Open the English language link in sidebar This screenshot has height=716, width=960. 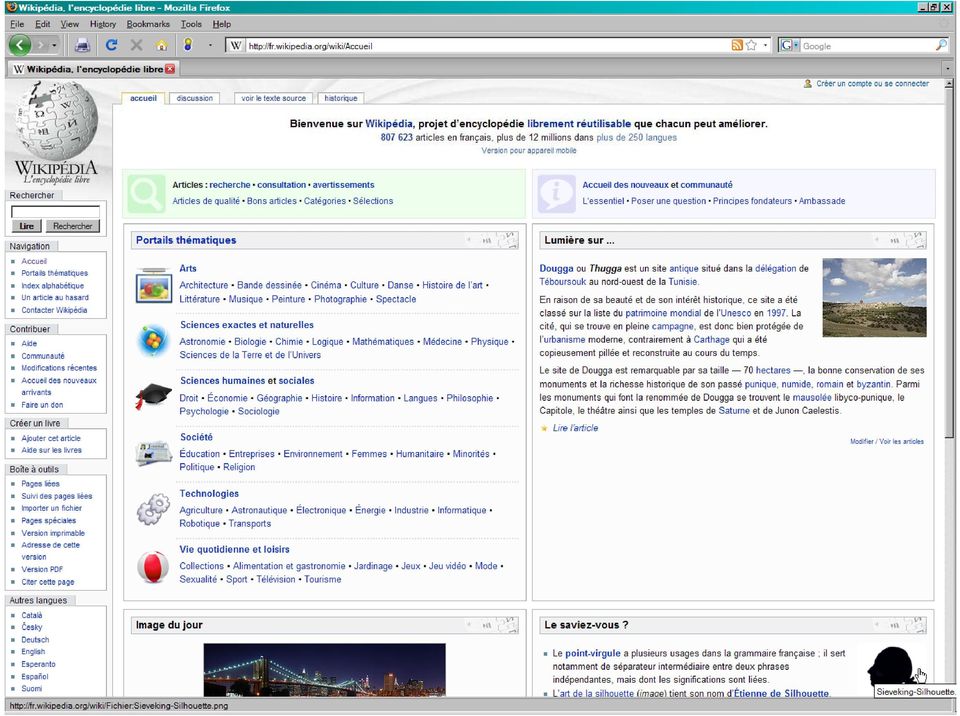(x=33, y=652)
